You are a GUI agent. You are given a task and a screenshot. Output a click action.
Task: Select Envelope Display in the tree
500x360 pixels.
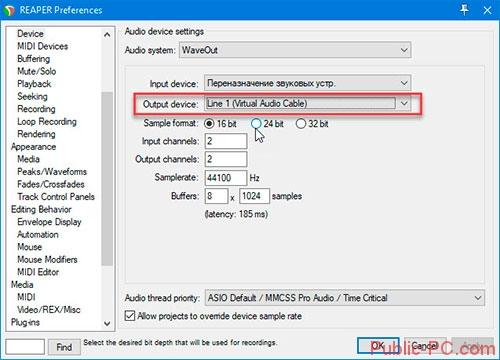click(x=49, y=222)
